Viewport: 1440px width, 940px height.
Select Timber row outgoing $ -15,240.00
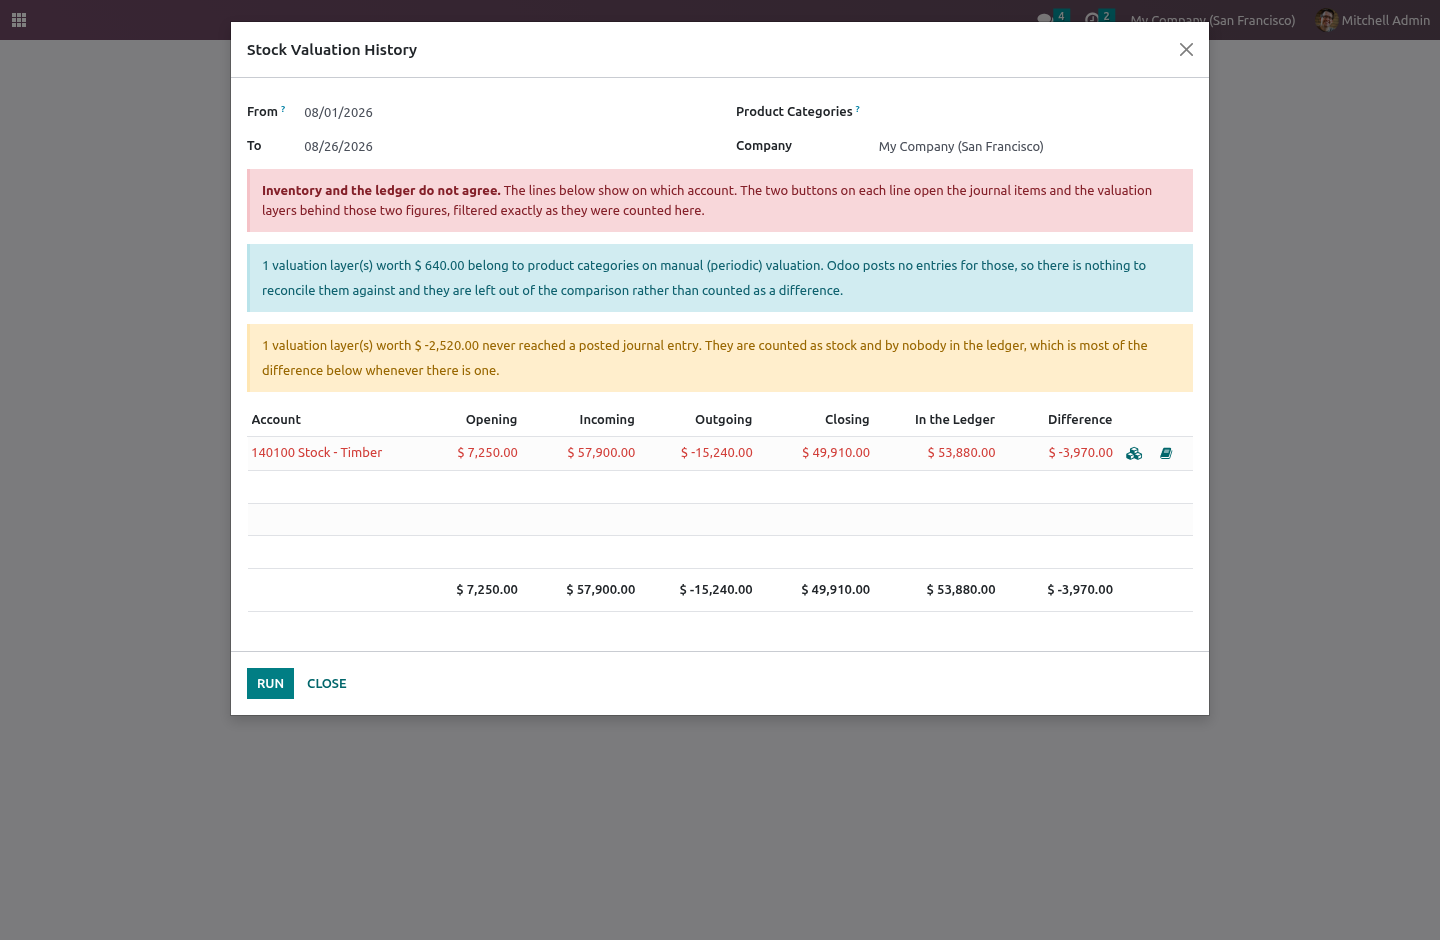pyautogui.click(x=716, y=453)
